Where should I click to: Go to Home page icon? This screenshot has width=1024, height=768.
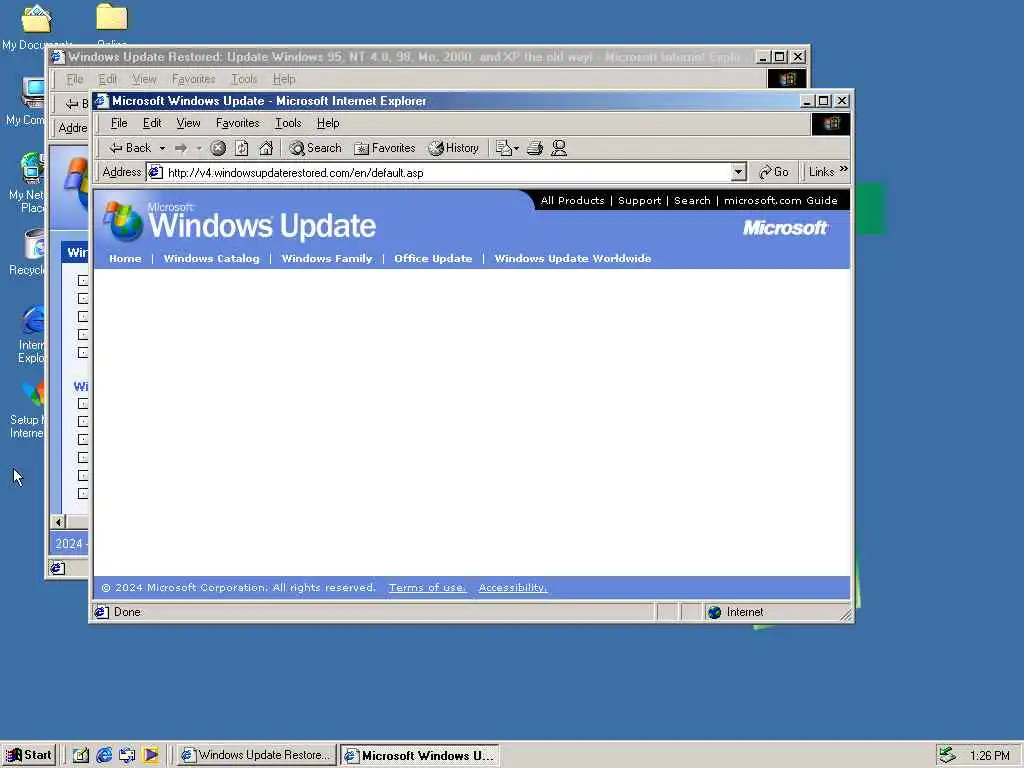pyautogui.click(x=266, y=148)
